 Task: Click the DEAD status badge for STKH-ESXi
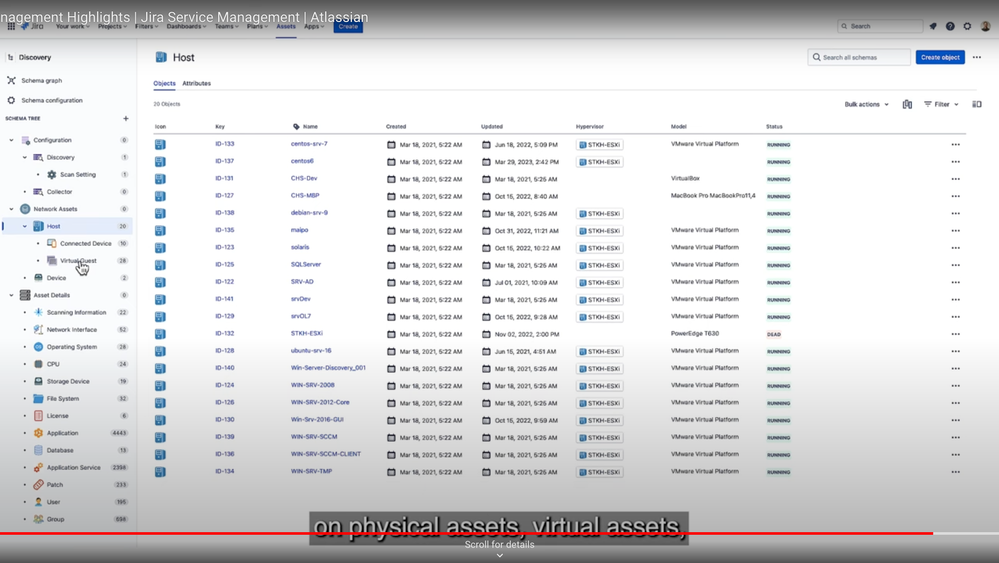(x=774, y=334)
